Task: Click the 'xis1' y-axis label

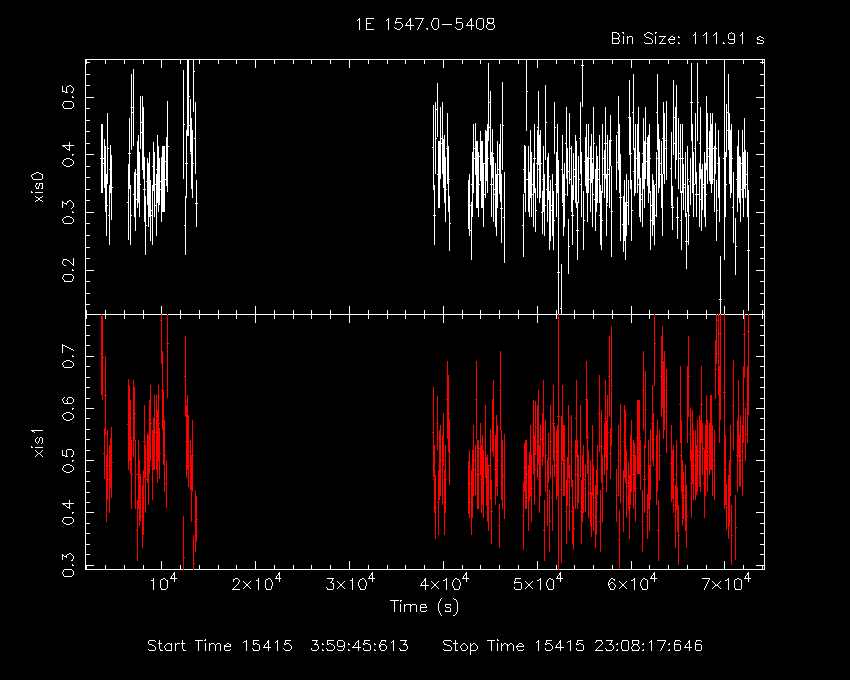Action: coord(38,442)
